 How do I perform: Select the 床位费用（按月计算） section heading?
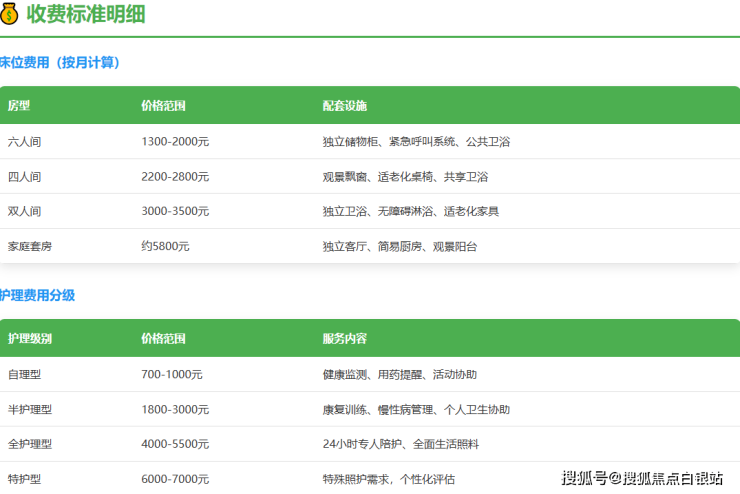click(60, 63)
